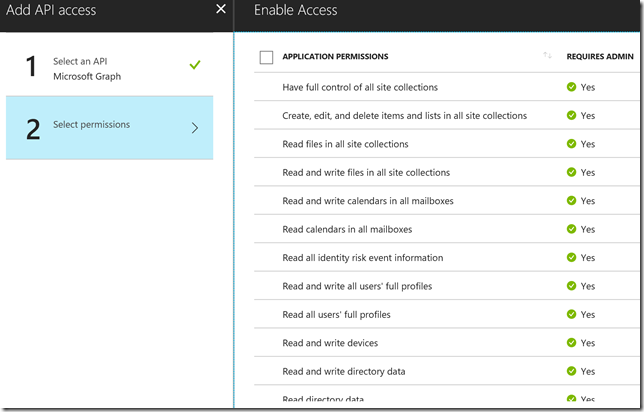Click green Yes icon for Read all users' full profiles
This screenshot has height=412, width=644.
tap(571, 314)
